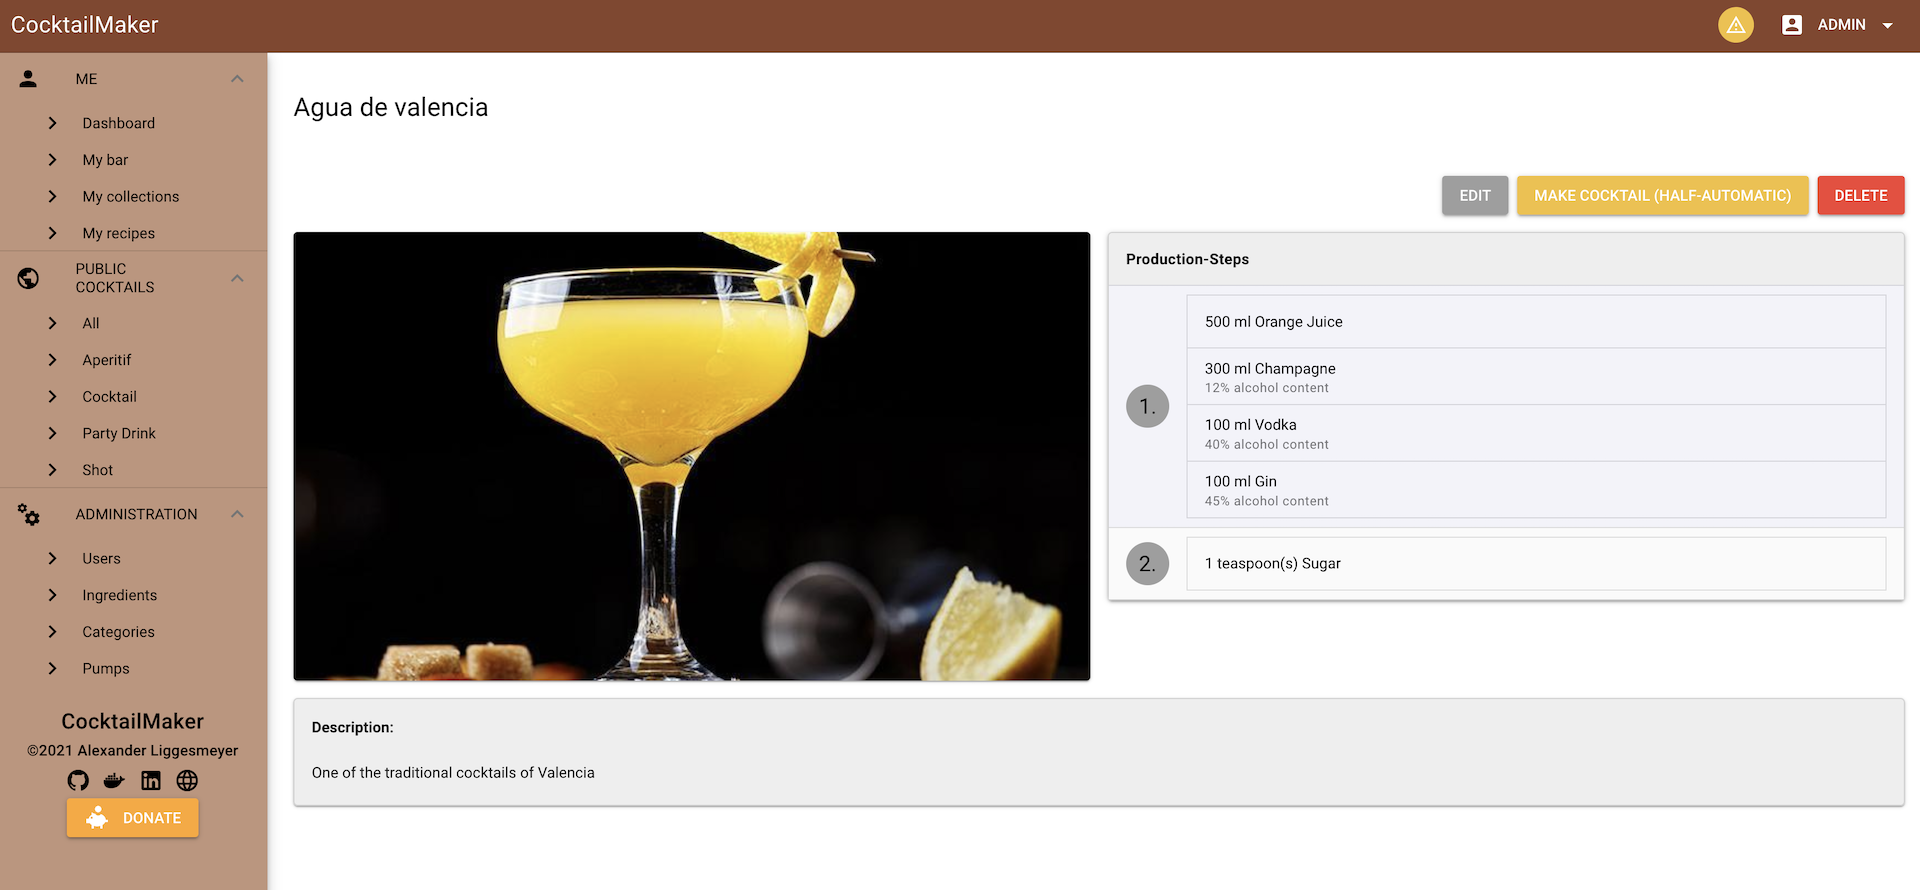Collapse the Administration section chevron
Screen dimensions: 1920x890
pos(237,514)
